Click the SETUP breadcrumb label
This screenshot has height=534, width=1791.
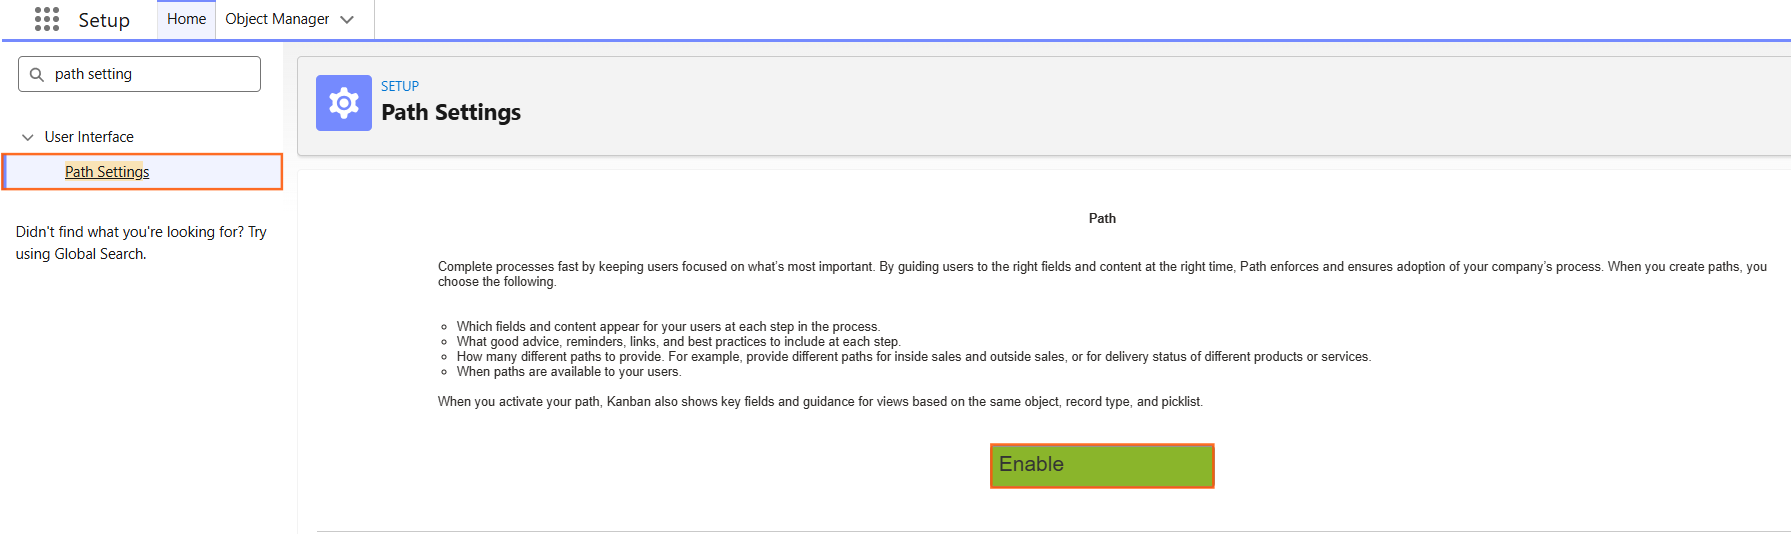(400, 86)
